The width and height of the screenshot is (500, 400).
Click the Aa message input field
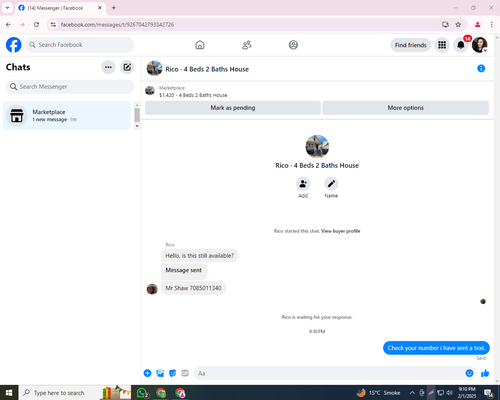click(x=328, y=373)
